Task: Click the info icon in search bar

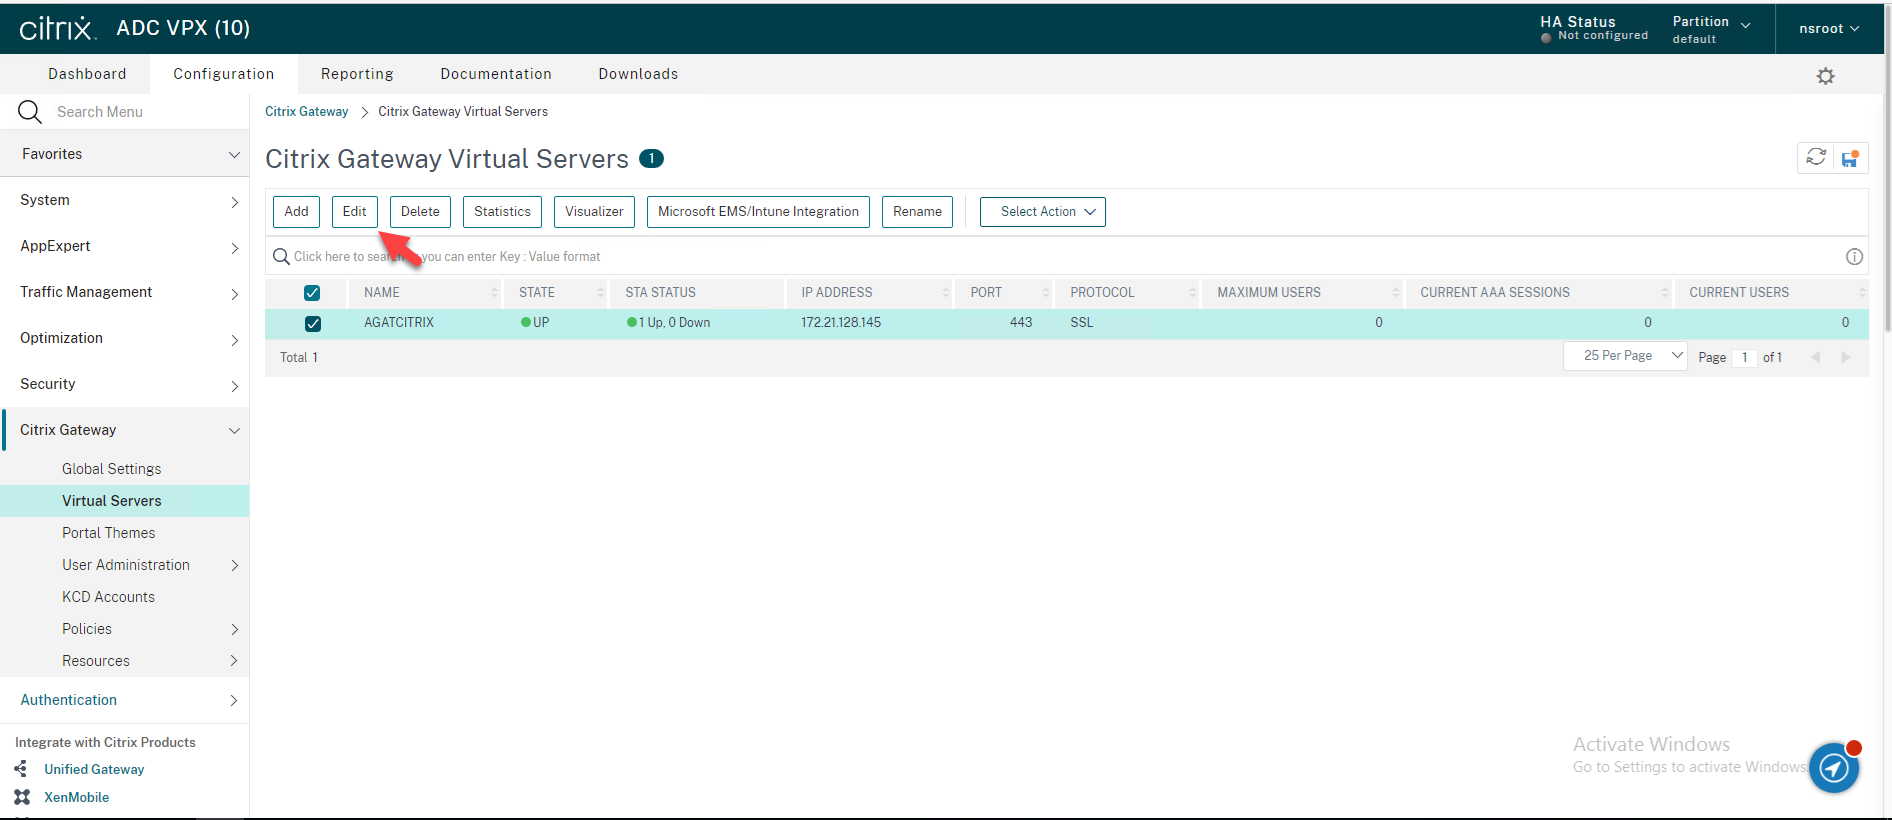Action: (x=1854, y=257)
